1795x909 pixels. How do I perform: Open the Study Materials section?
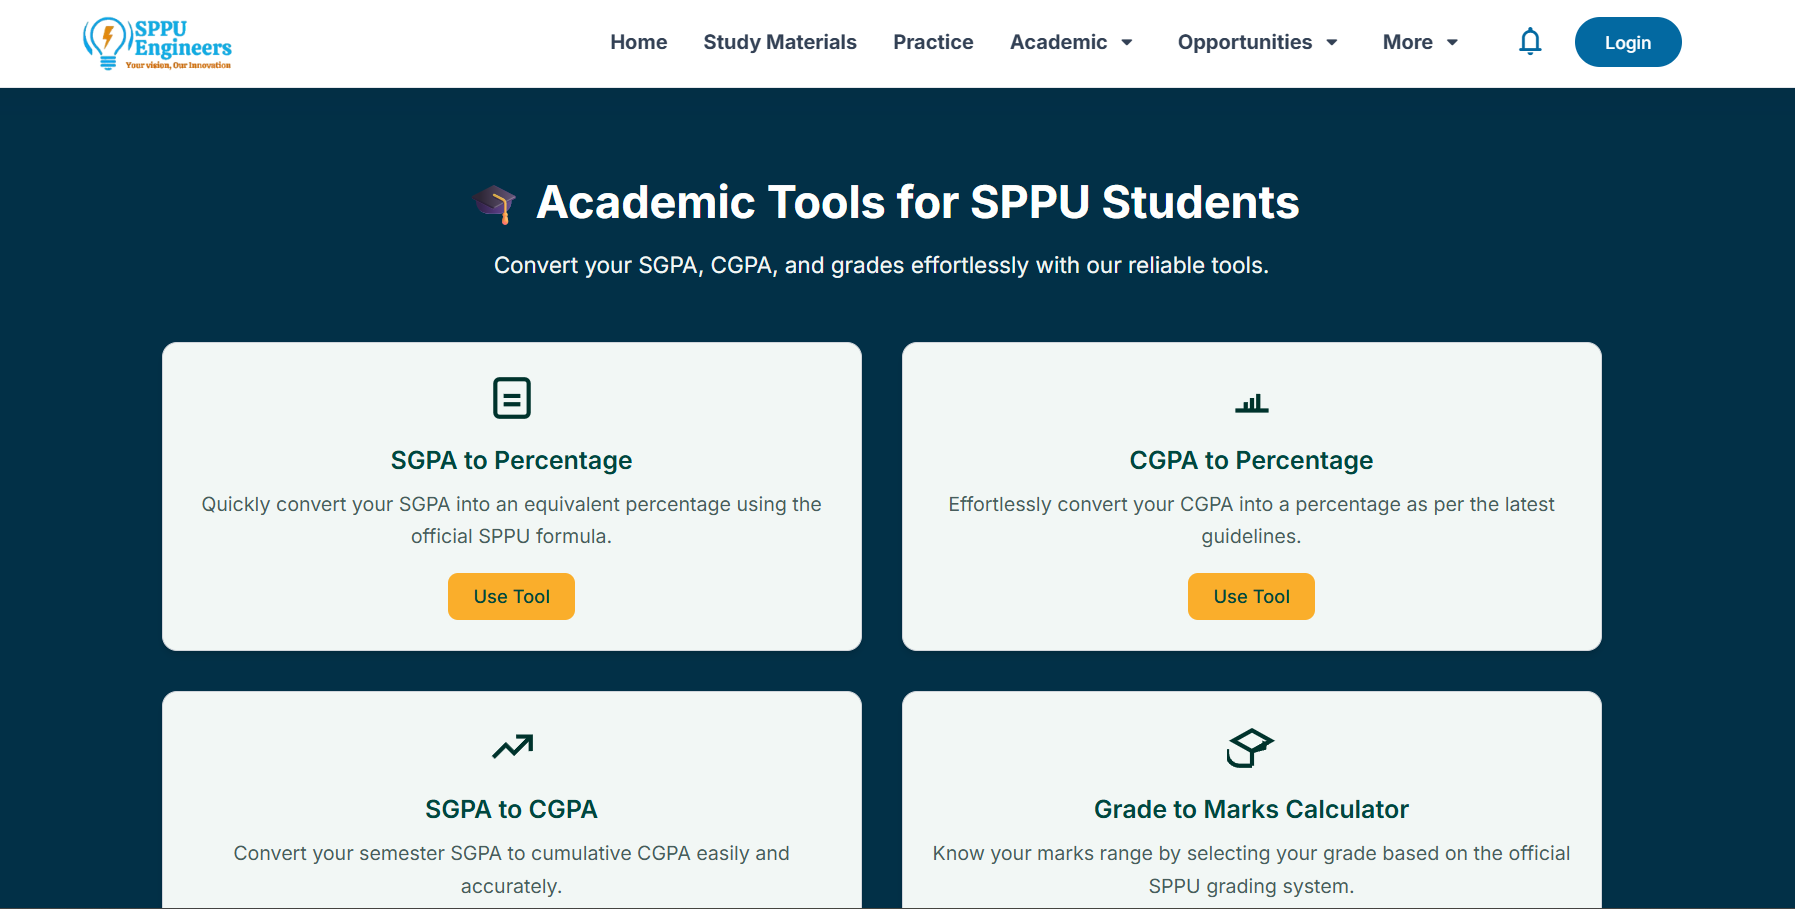pos(780,42)
